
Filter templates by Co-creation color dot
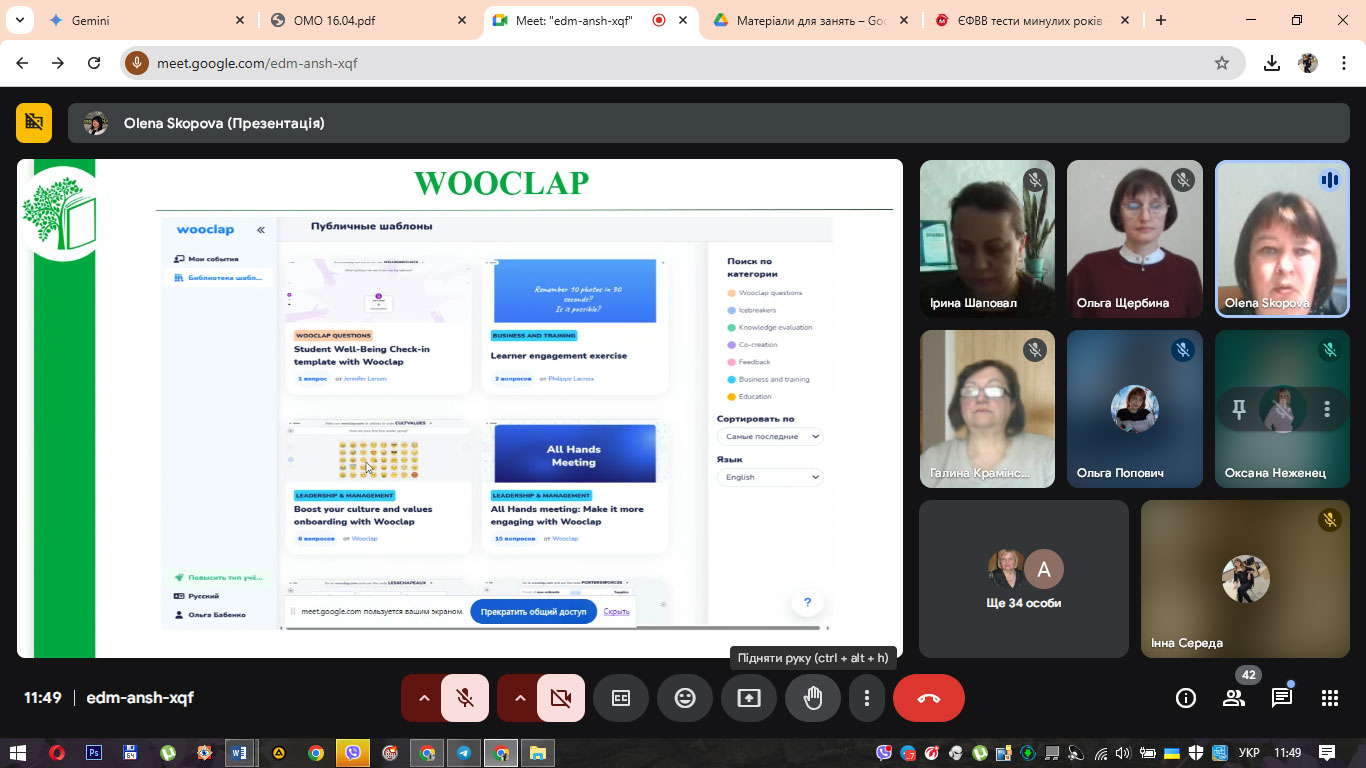(731, 345)
